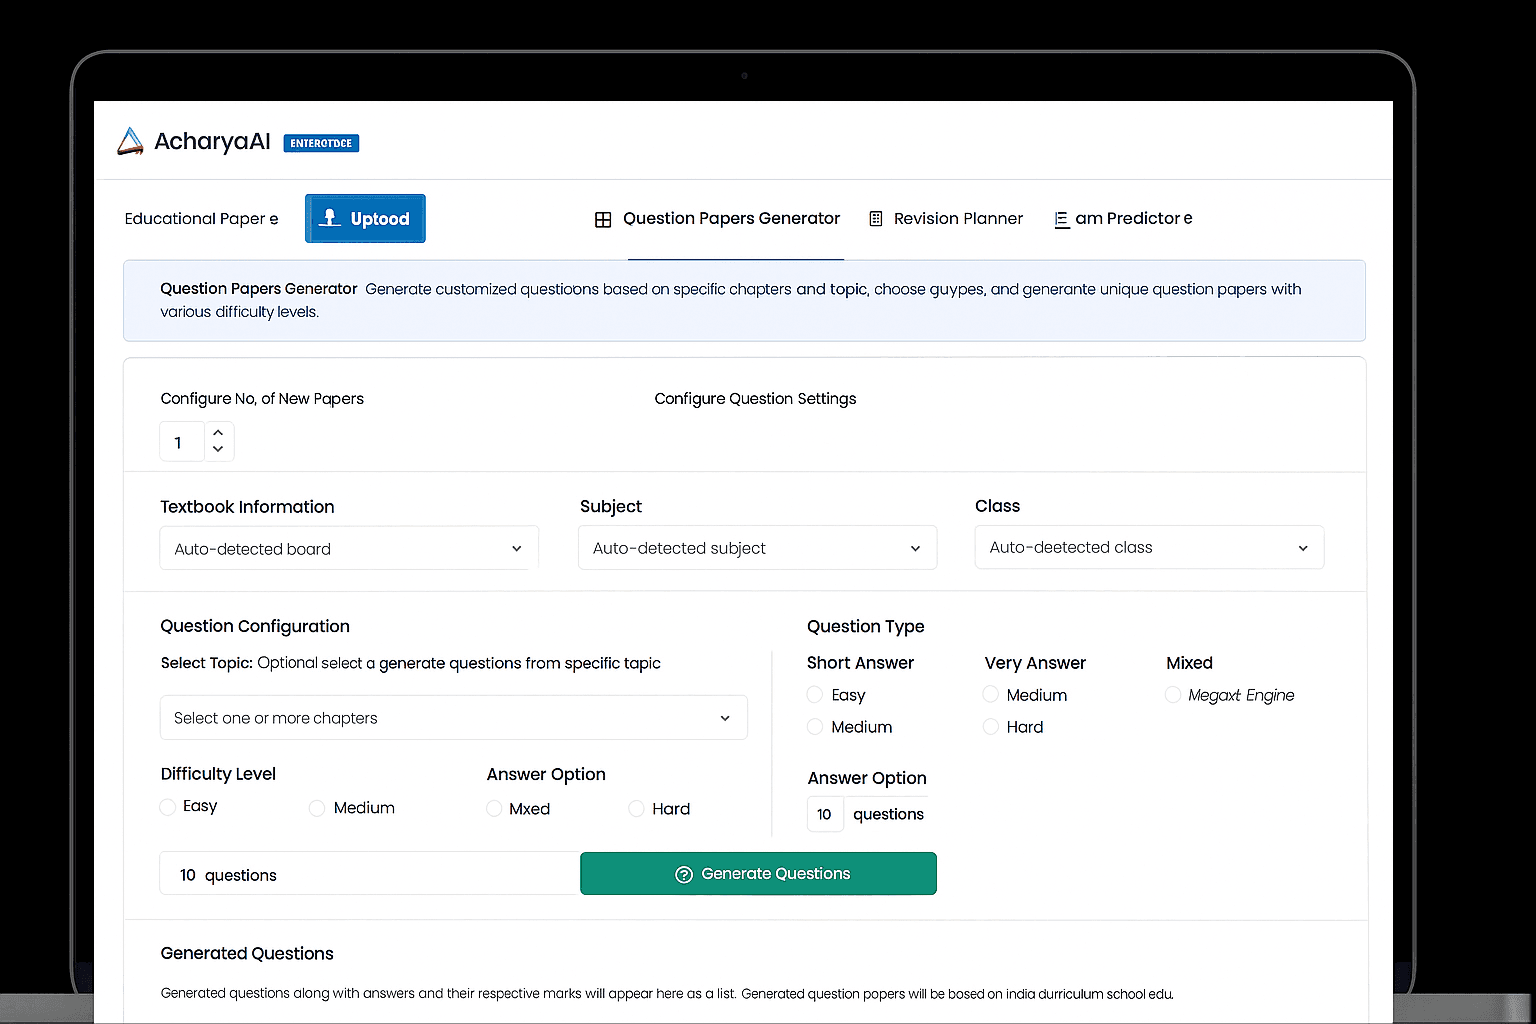Click the grid icon beside Question Papers Generator
This screenshot has width=1536, height=1024.
point(603,219)
